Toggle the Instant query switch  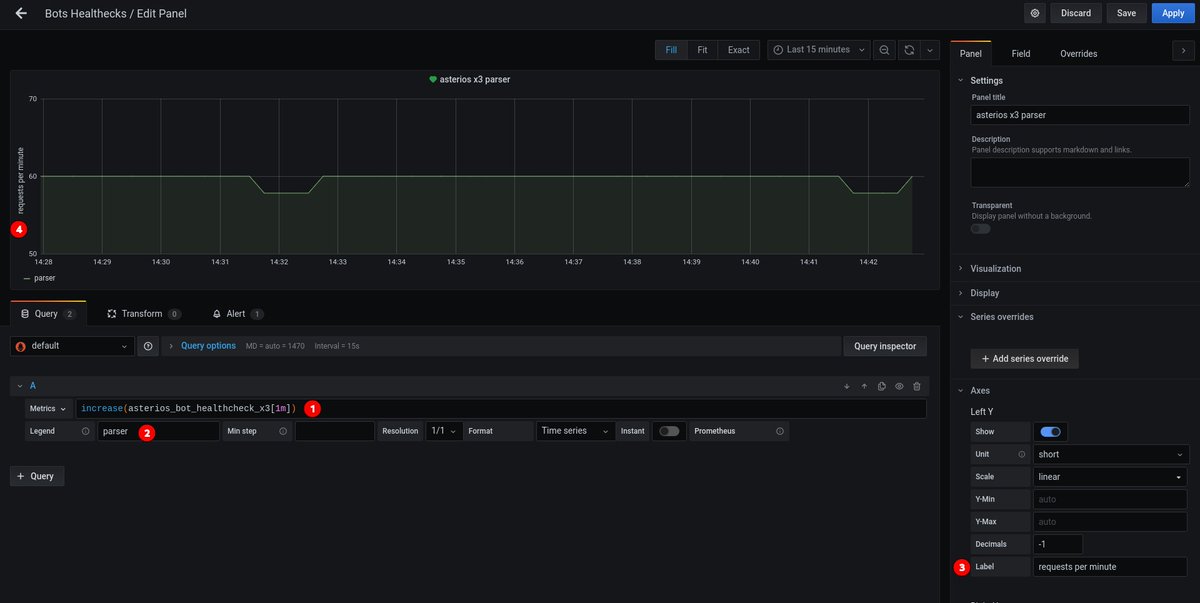pyautogui.click(x=669, y=431)
